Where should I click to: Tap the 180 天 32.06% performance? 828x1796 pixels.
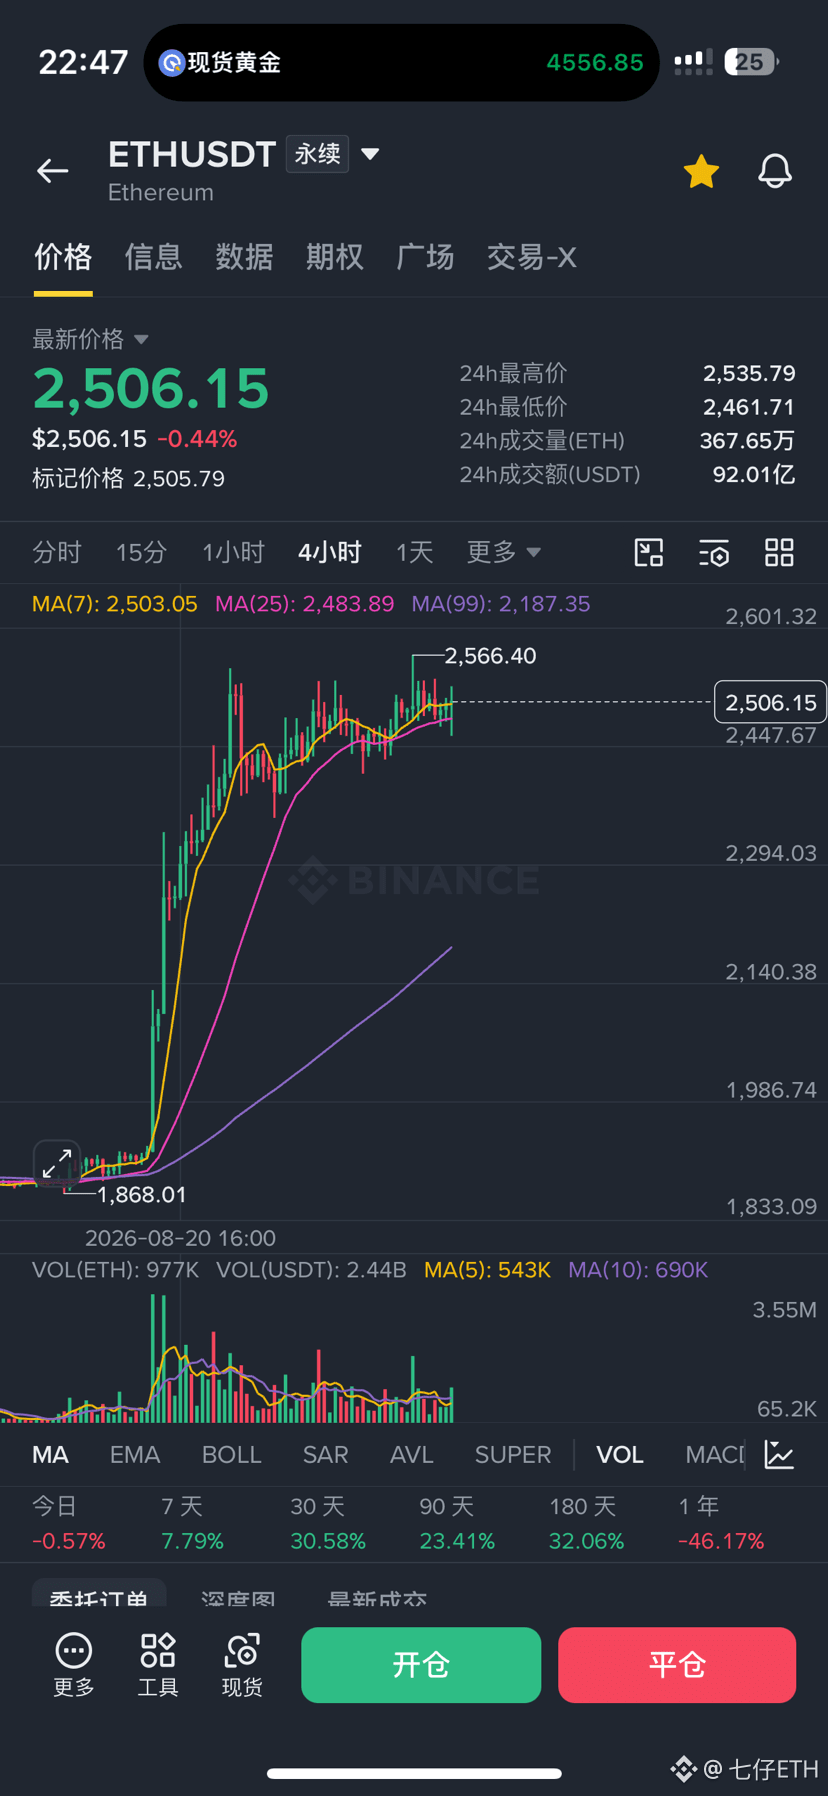click(586, 1523)
